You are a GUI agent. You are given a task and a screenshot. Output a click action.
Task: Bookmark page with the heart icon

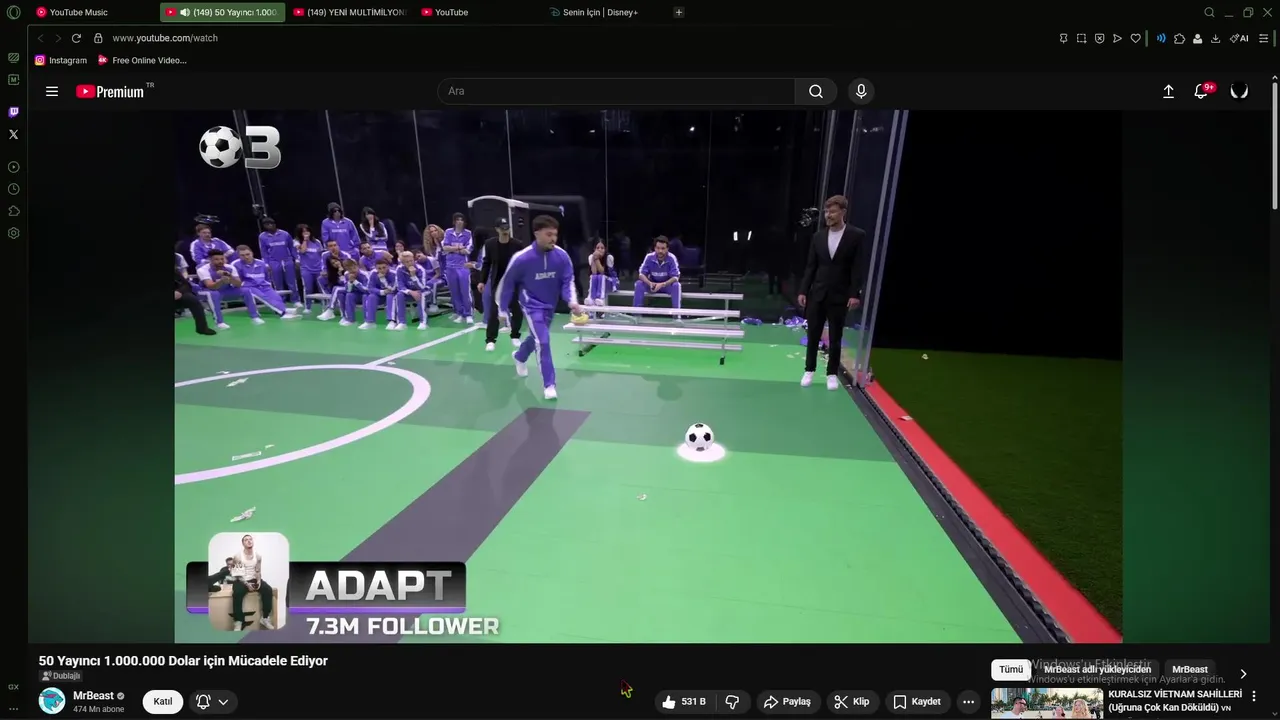[1135, 38]
